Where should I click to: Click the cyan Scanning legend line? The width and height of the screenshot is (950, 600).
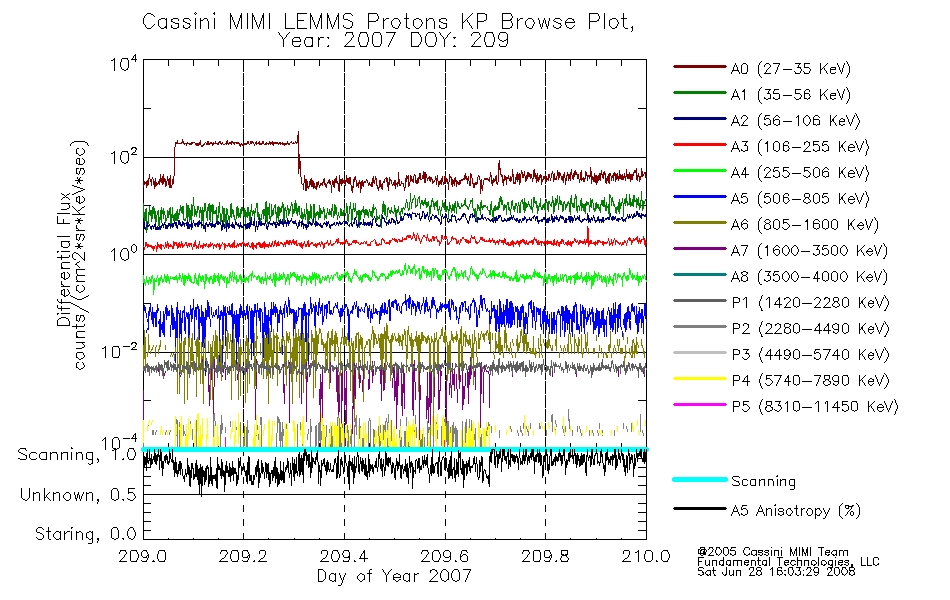point(700,479)
